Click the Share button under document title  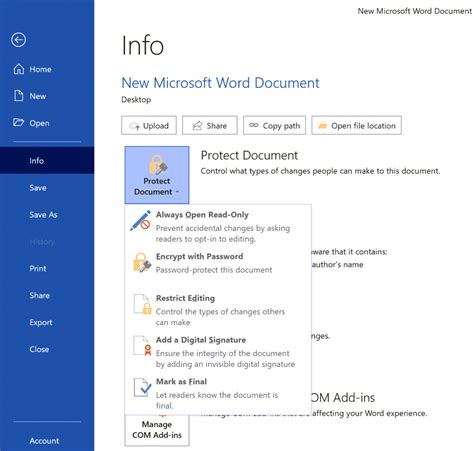(210, 125)
